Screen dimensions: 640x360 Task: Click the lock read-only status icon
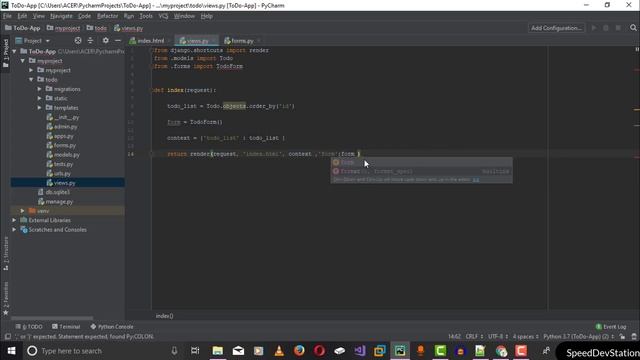click(622, 337)
